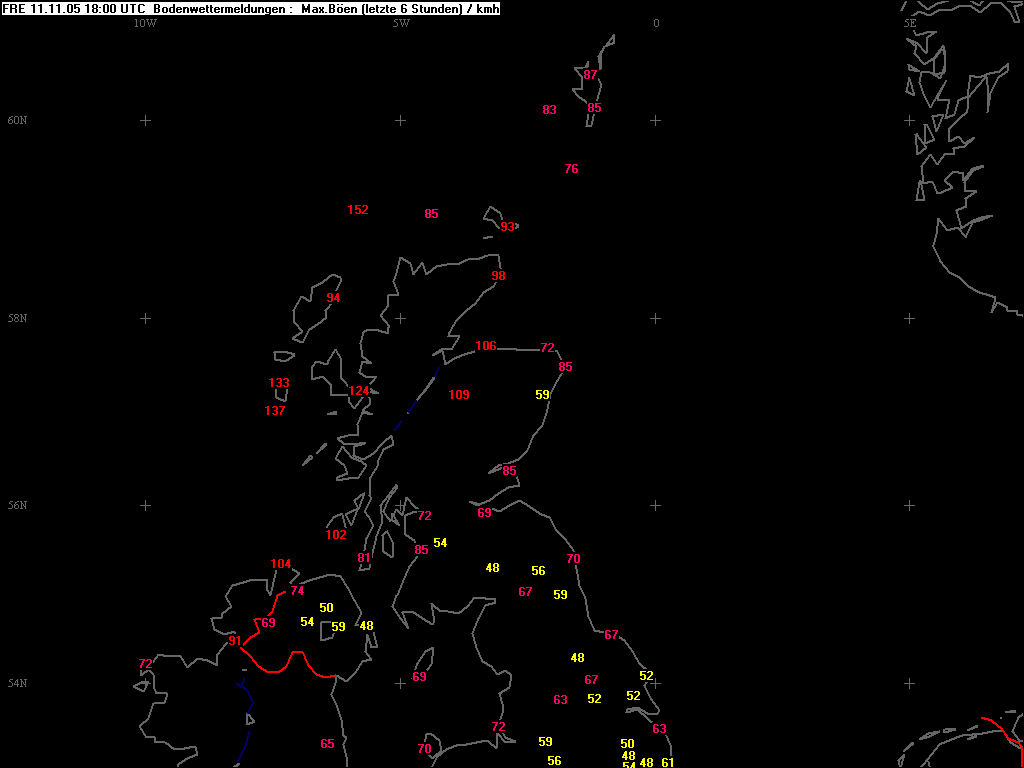Click the 5E longitude label
The height and width of the screenshot is (768, 1024).
tap(910, 23)
